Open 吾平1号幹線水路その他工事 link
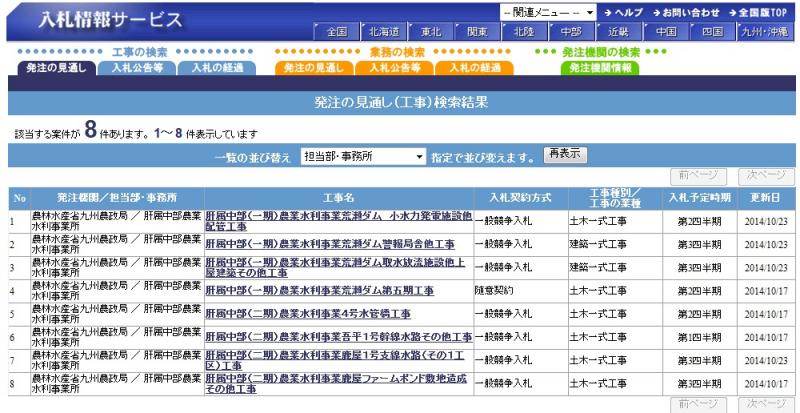Image resolution: width=800 pixels, height=413 pixels. click(x=339, y=337)
